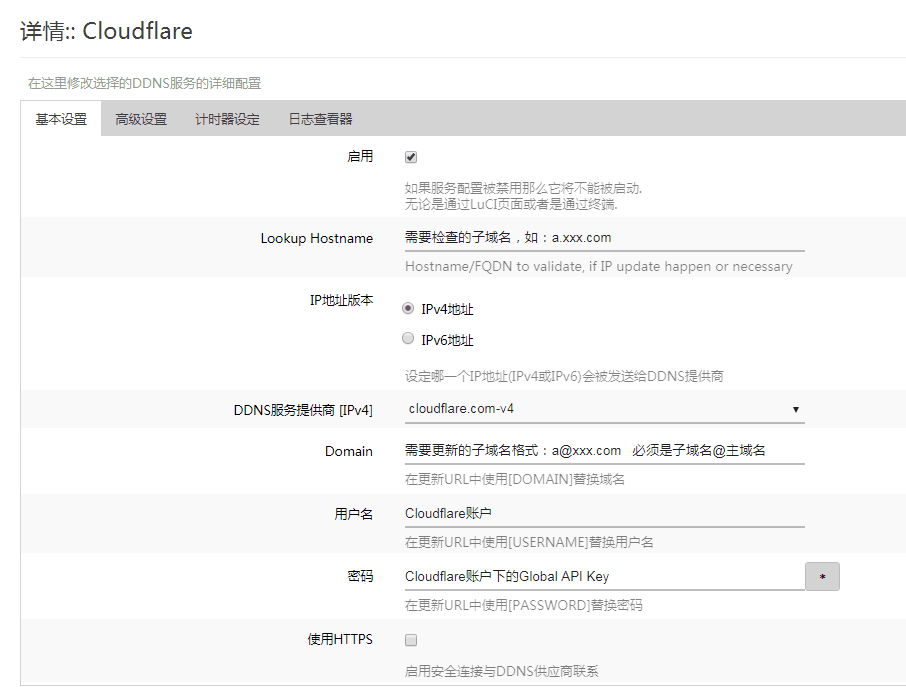
Task: Click the 详情:: Cloudflare page heading
Action: click(106, 31)
